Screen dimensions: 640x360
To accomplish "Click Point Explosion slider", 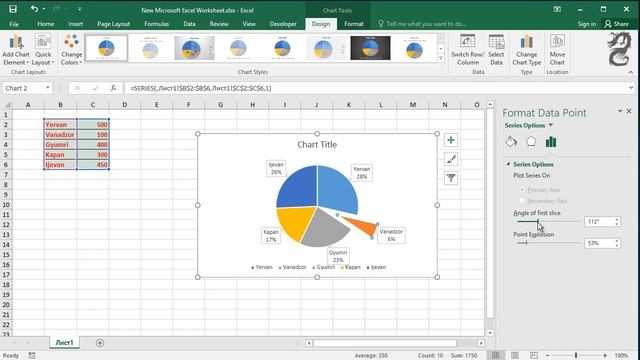I will pos(549,243).
